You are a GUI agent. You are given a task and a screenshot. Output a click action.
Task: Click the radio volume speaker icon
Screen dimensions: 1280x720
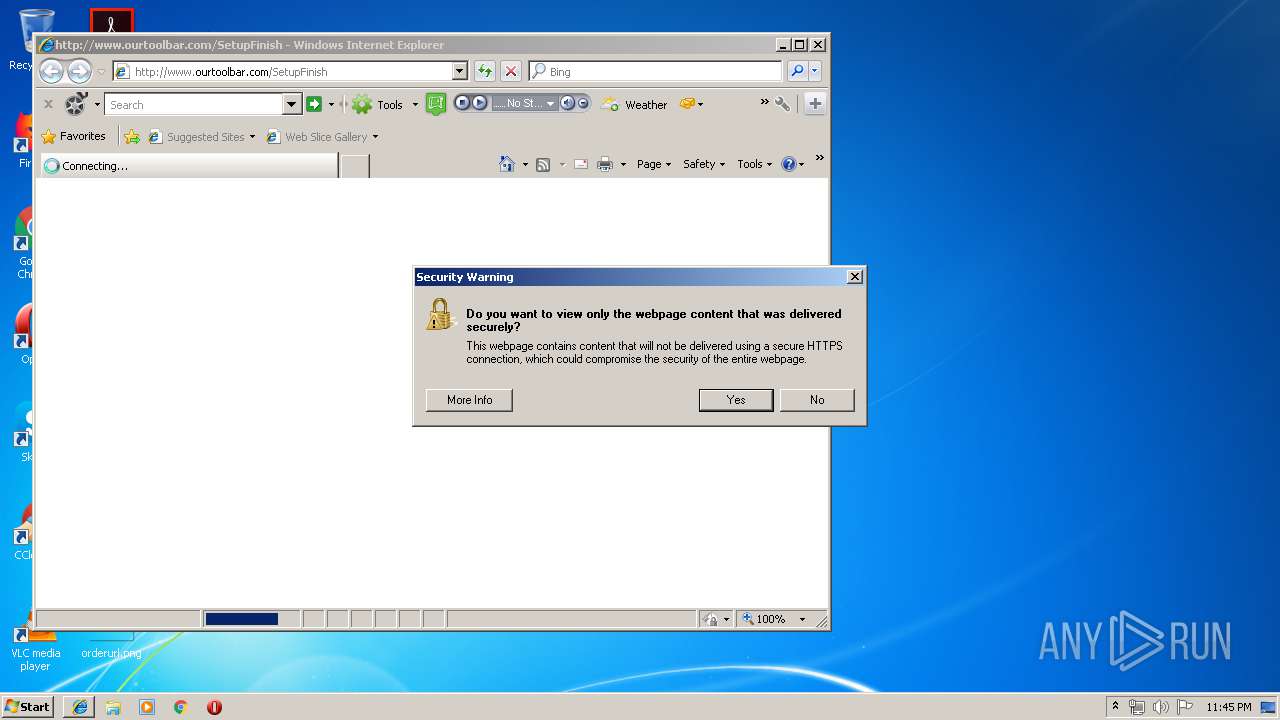pos(567,103)
